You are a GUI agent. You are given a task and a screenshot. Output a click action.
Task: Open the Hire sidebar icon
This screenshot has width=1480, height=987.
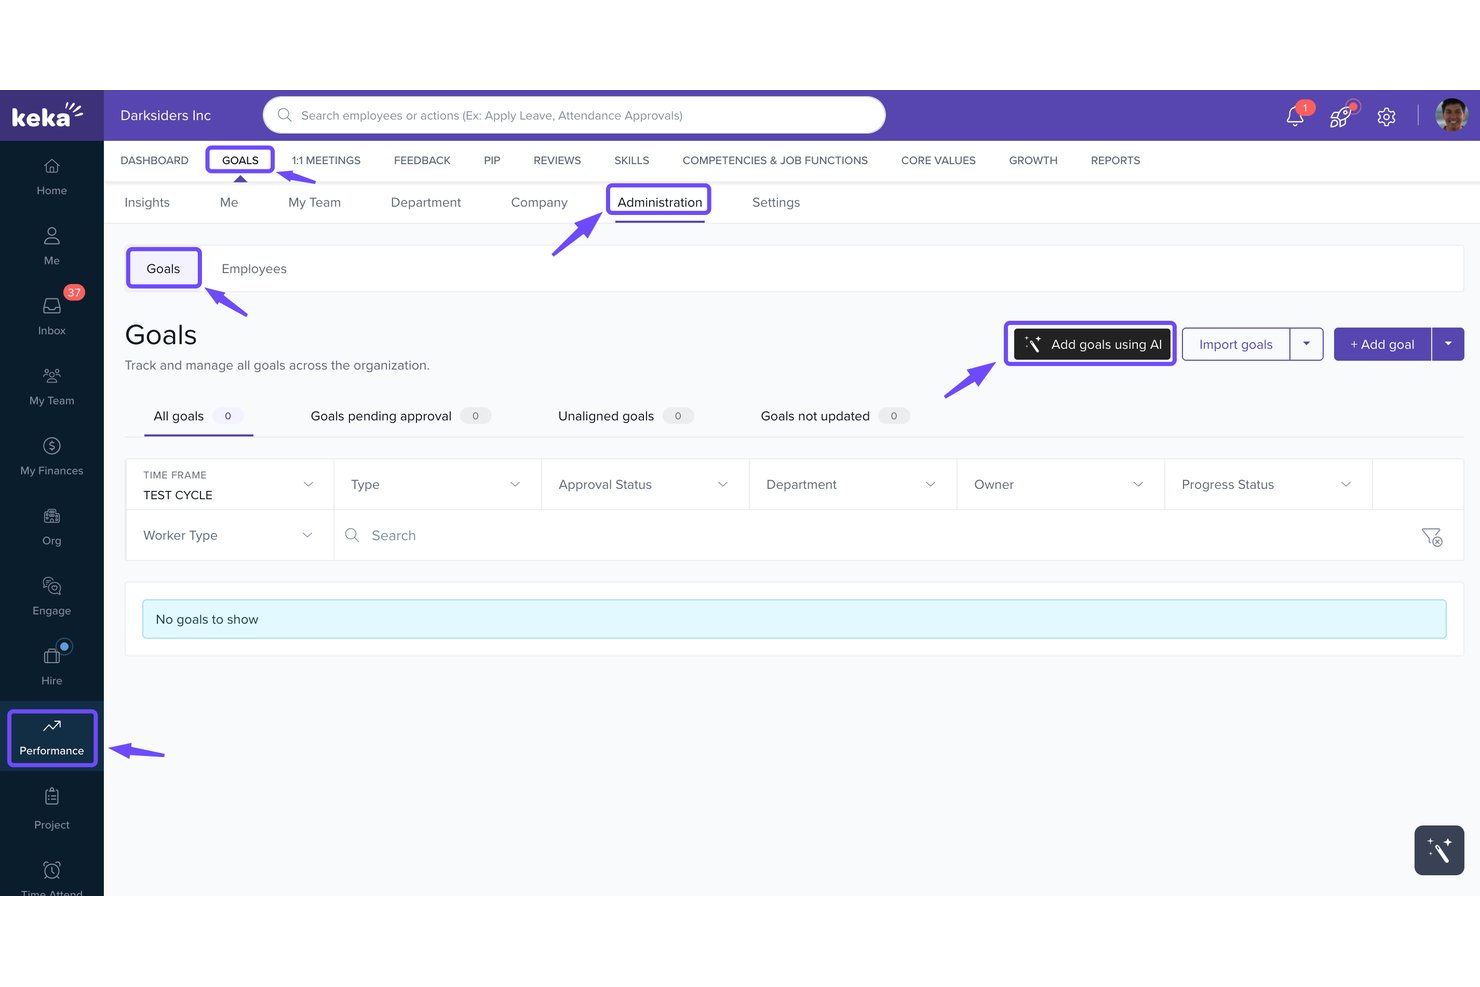pyautogui.click(x=52, y=666)
